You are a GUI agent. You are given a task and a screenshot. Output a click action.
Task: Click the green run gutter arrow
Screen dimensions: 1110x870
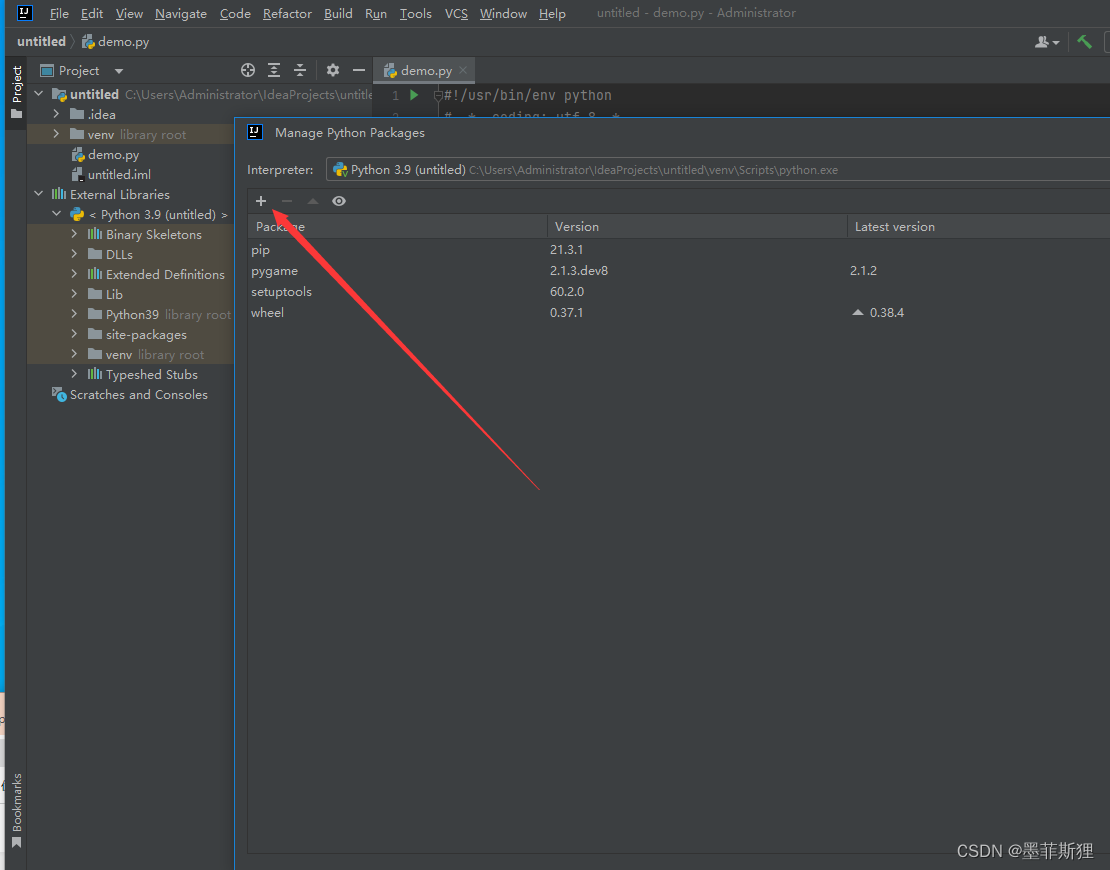pos(414,95)
